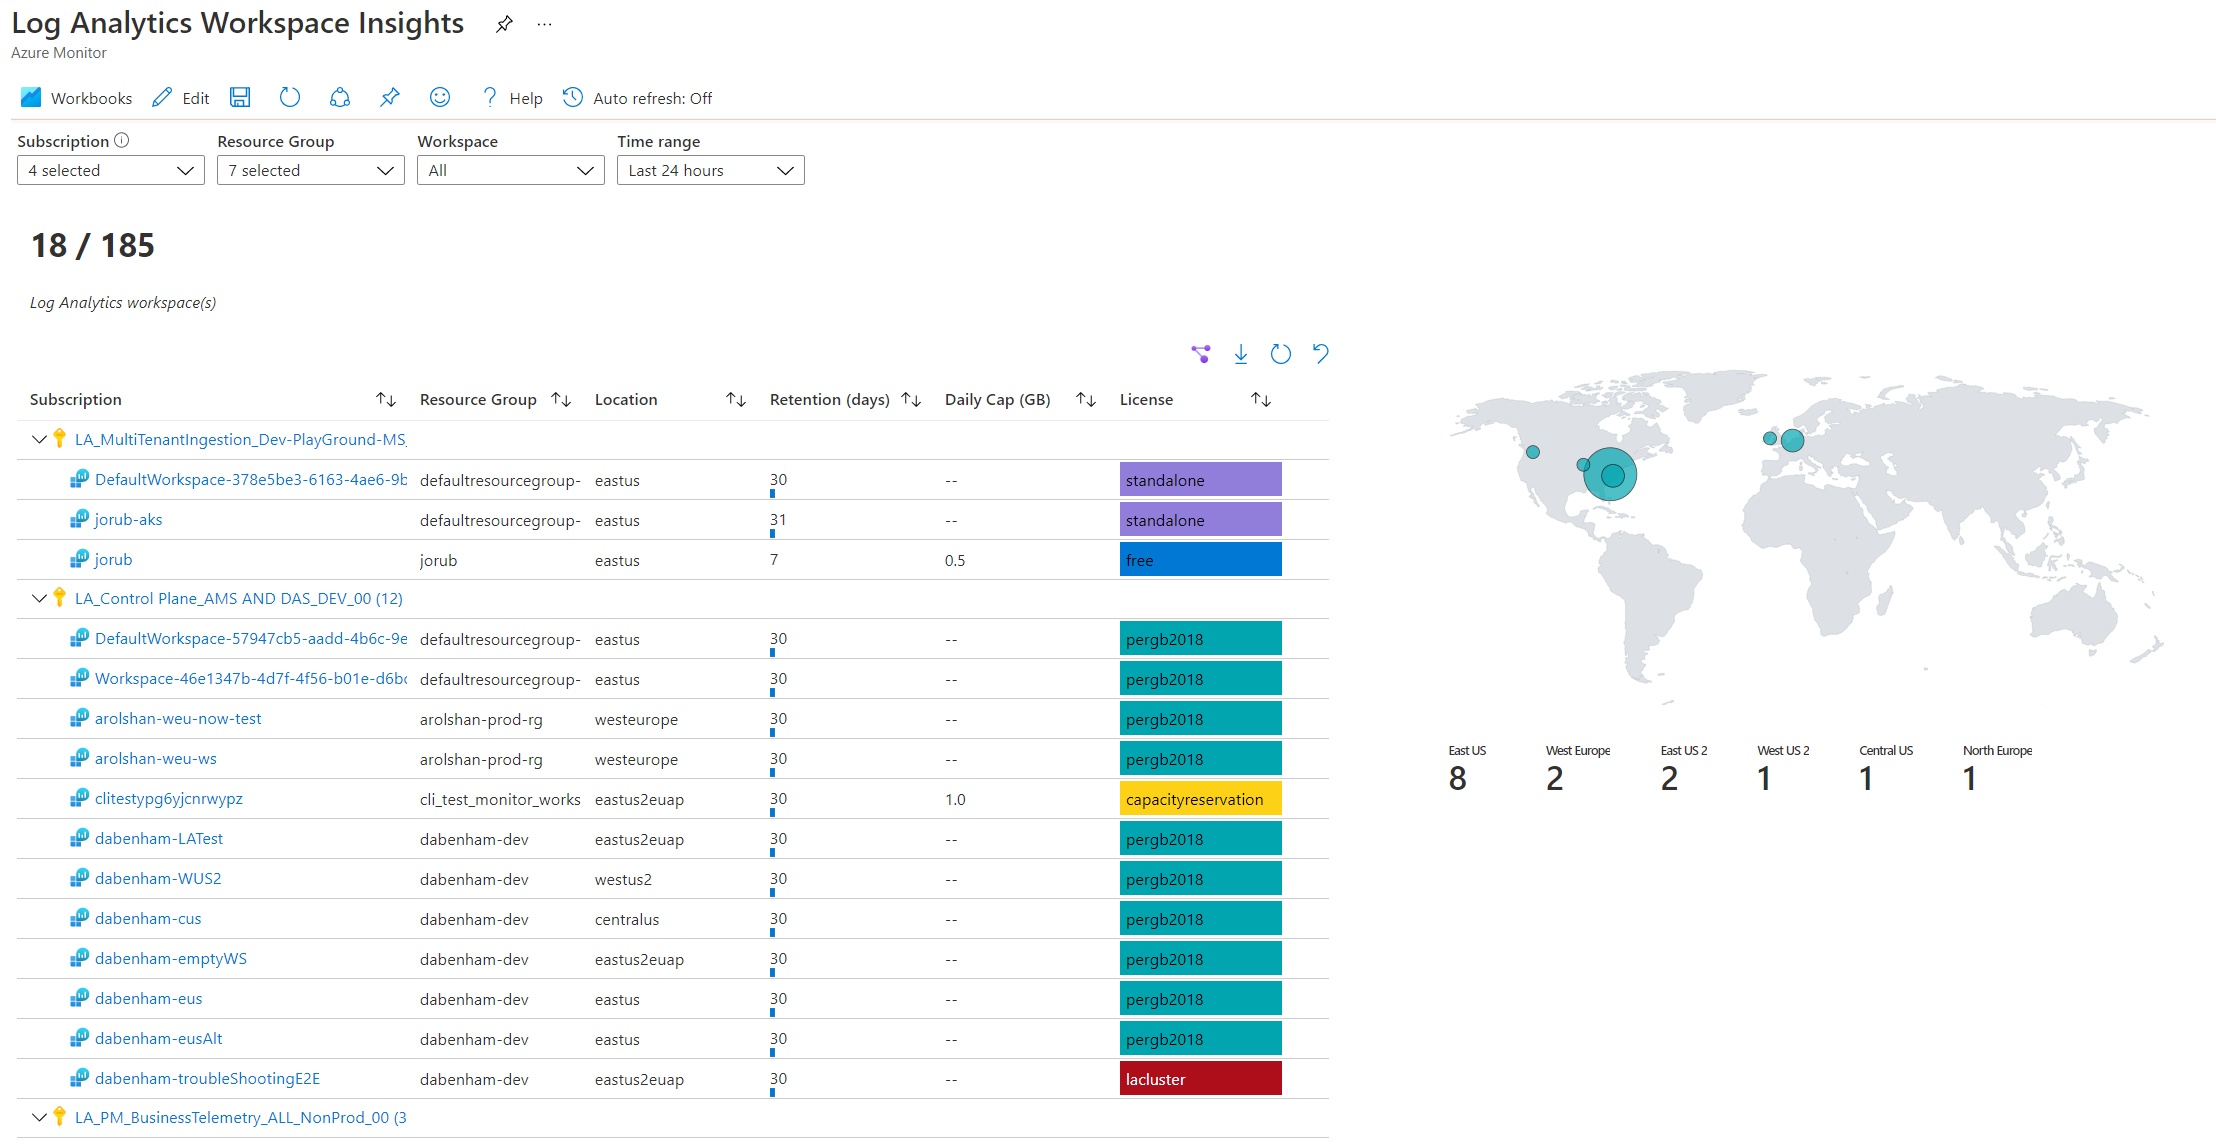Click the capacityreservation license color swatch
2216x1146 pixels.
click(1200, 800)
